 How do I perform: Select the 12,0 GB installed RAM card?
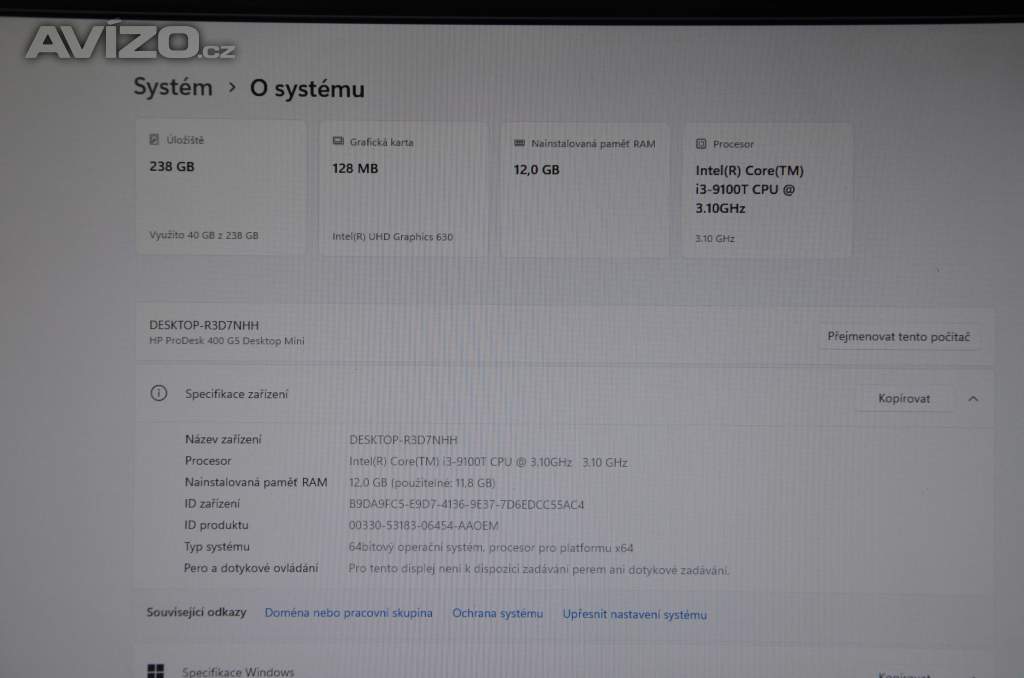(585, 190)
